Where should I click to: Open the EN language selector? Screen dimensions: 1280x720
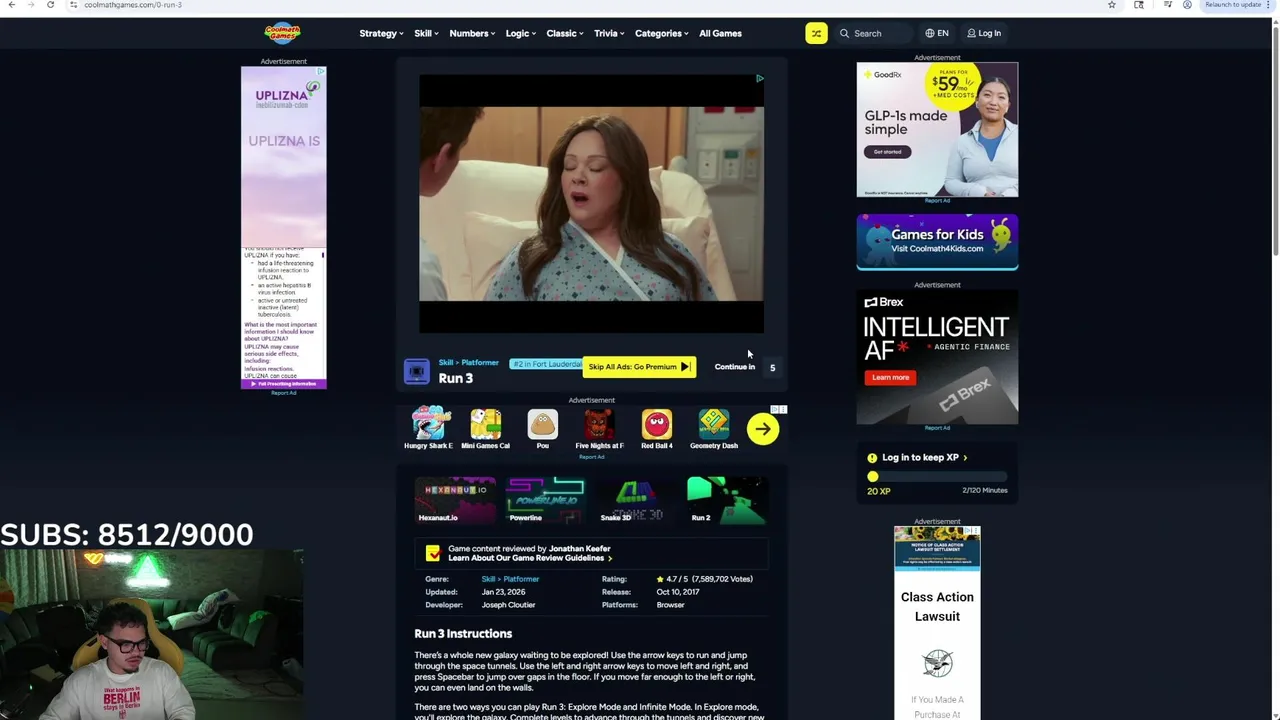[937, 33]
